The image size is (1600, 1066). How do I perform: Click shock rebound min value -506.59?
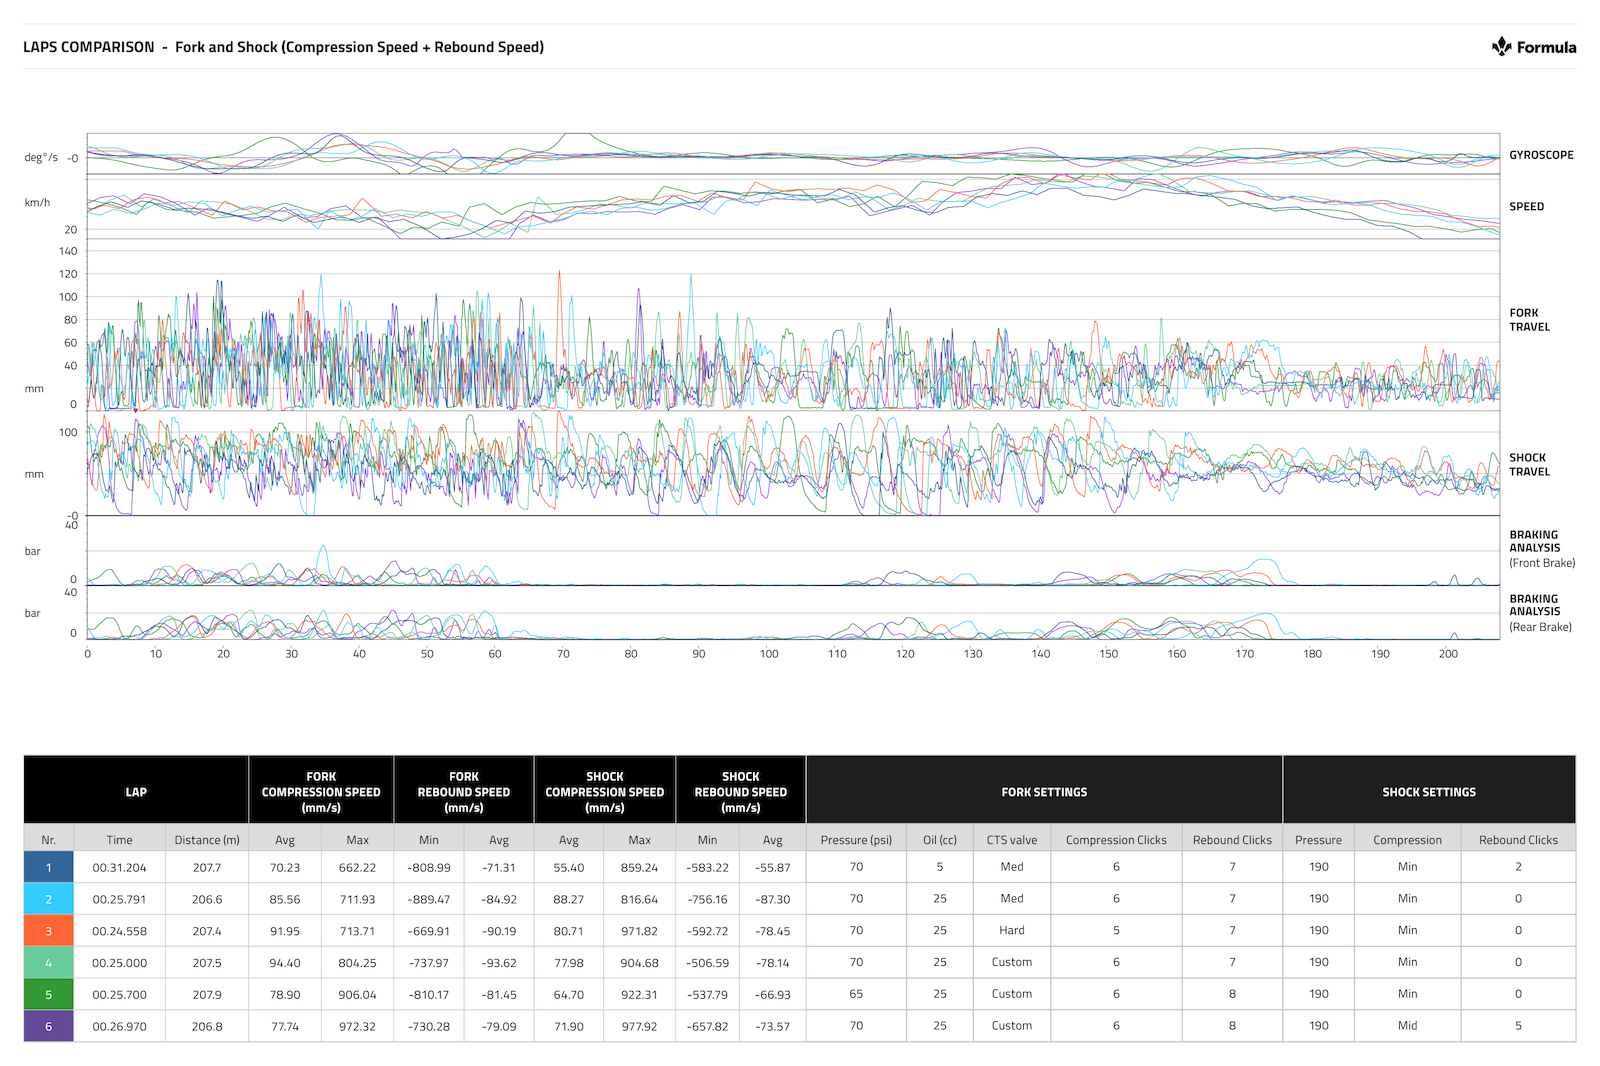click(x=707, y=964)
